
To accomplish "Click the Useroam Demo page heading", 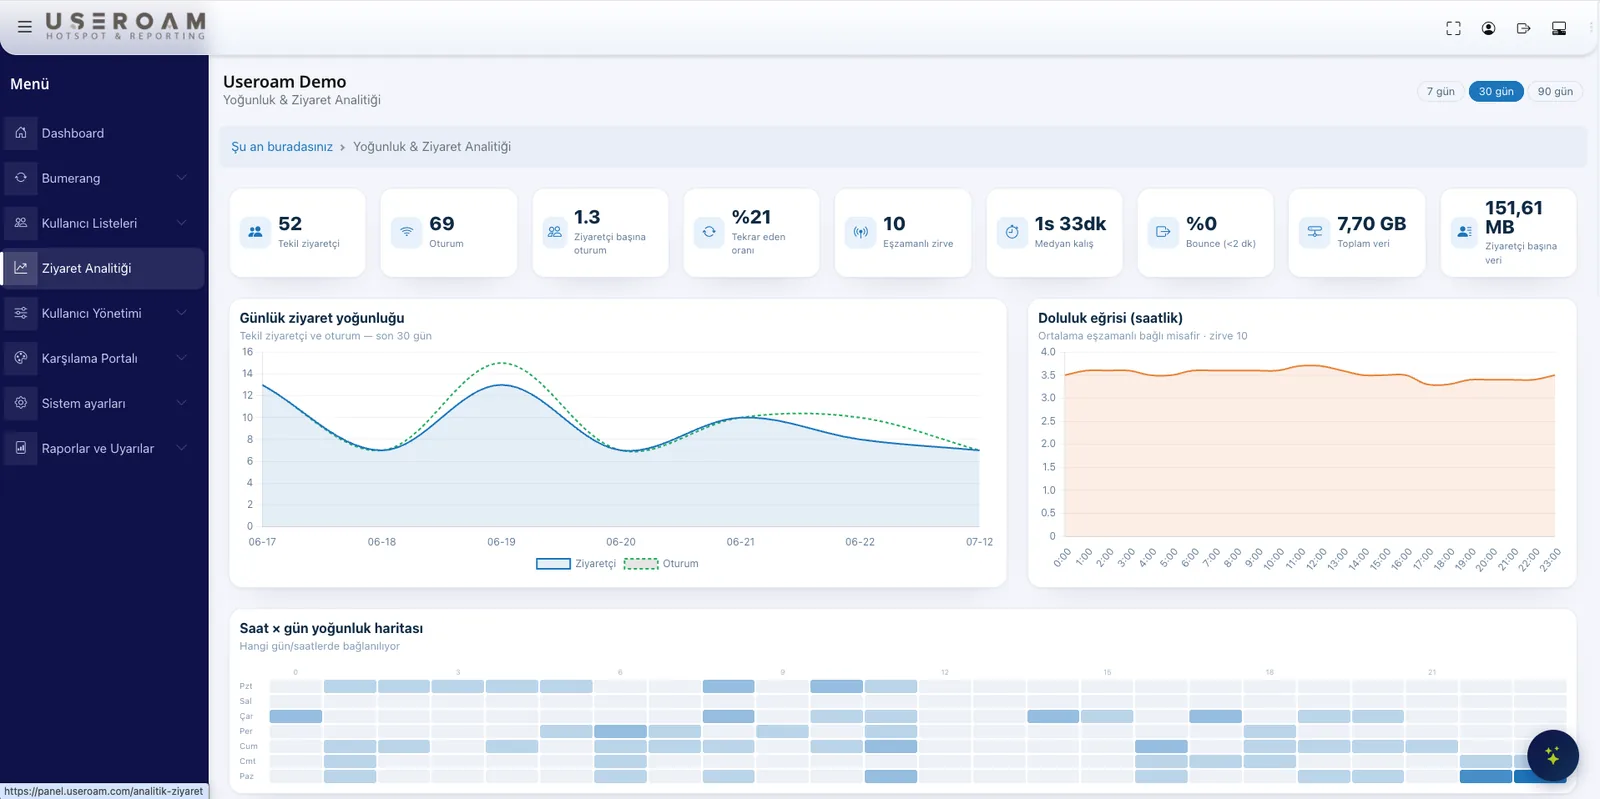I will point(285,82).
